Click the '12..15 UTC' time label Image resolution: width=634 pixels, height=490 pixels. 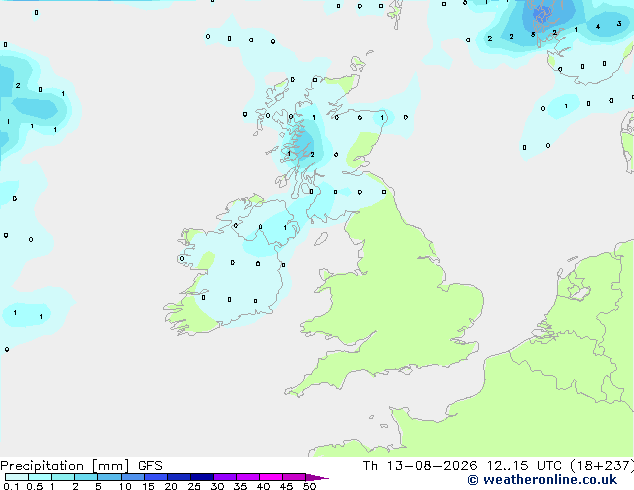point(524,466)
